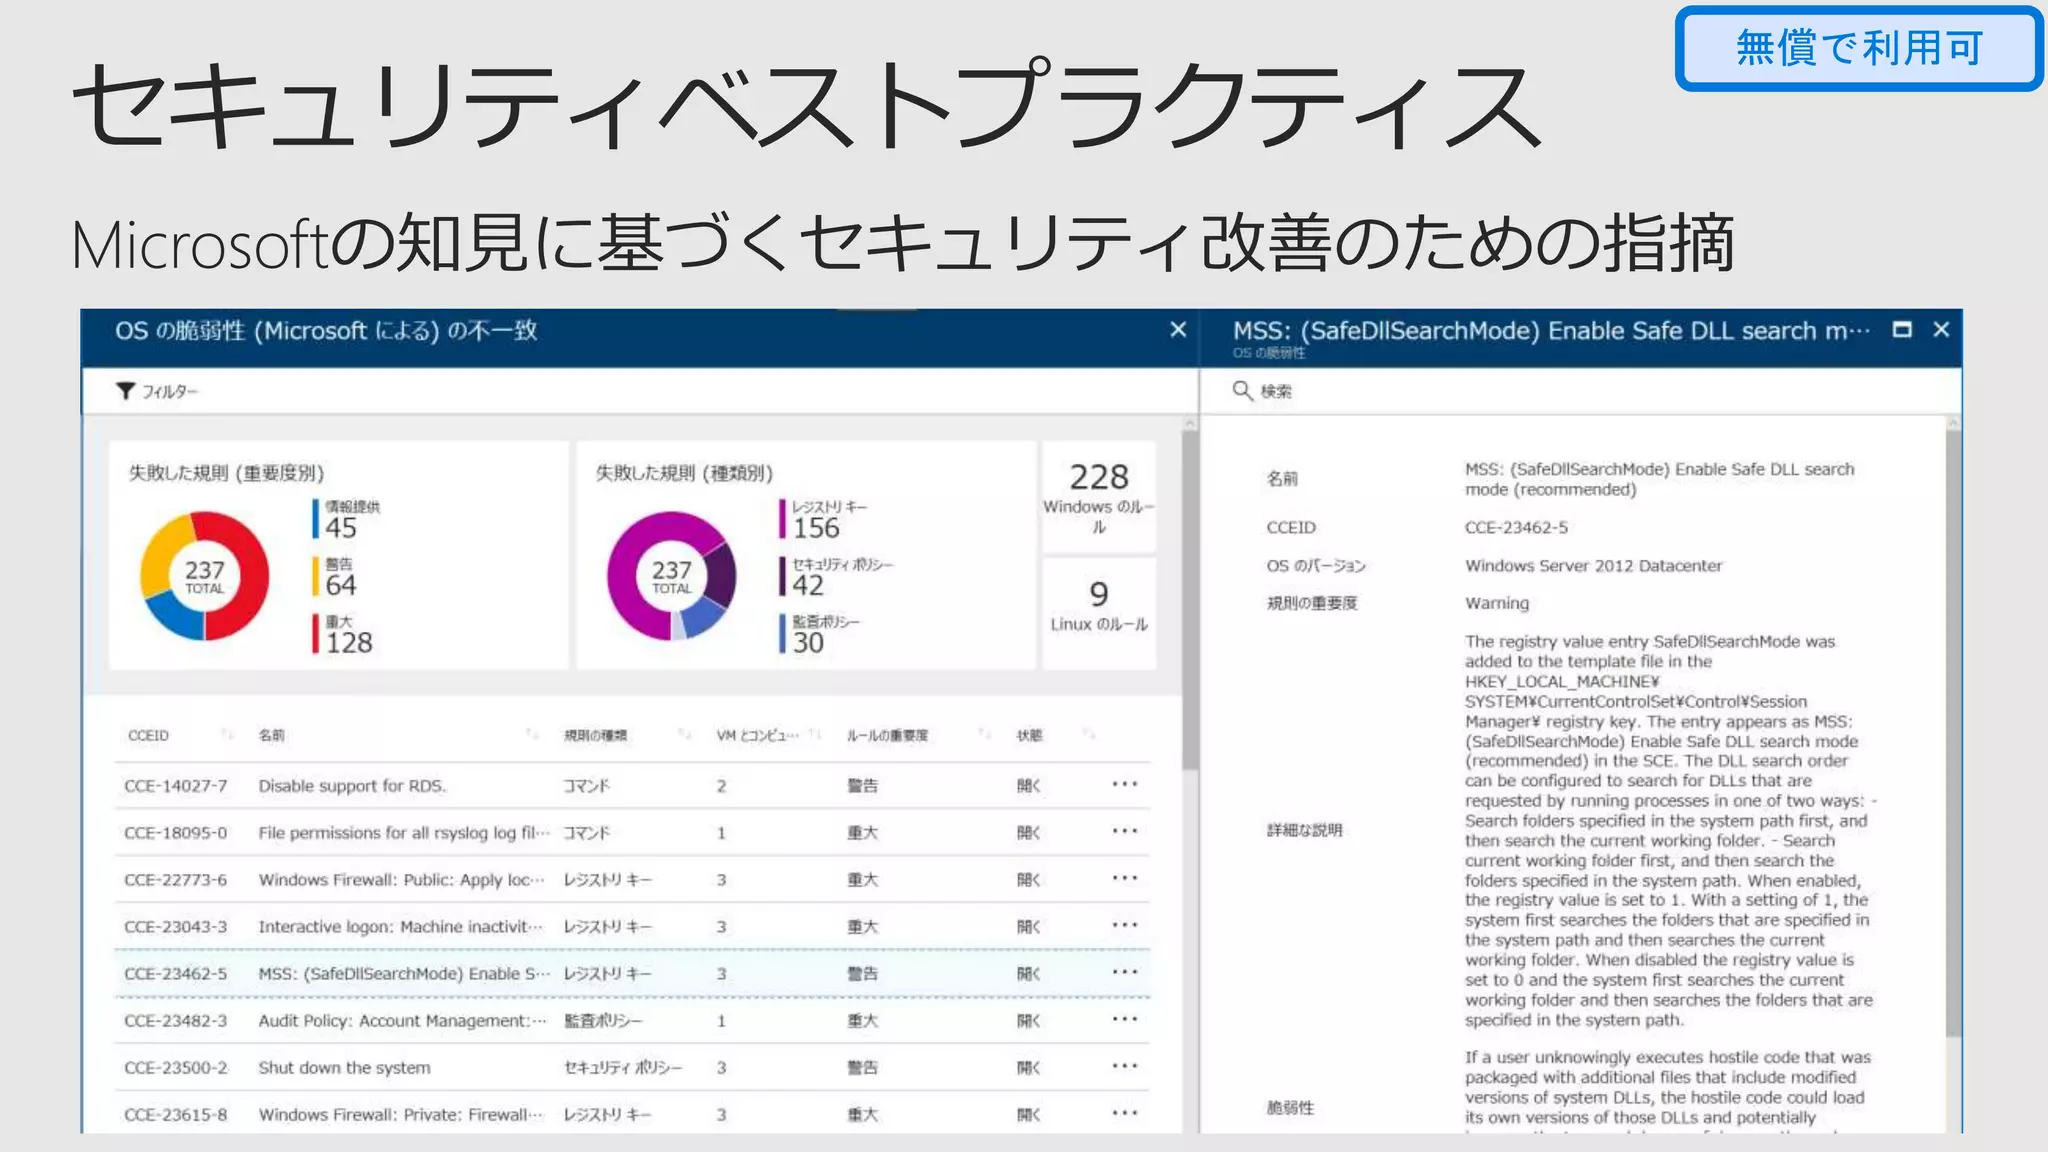
Task: Click the レジストリ キー 156 legend entry
Action: click(x=824, y=520)
